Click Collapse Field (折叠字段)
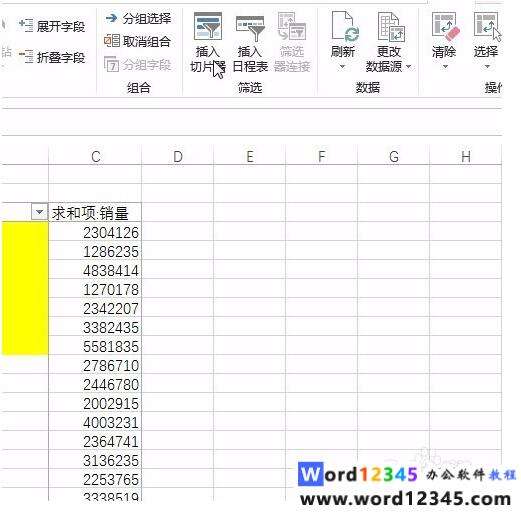 (x=52, y=57)
